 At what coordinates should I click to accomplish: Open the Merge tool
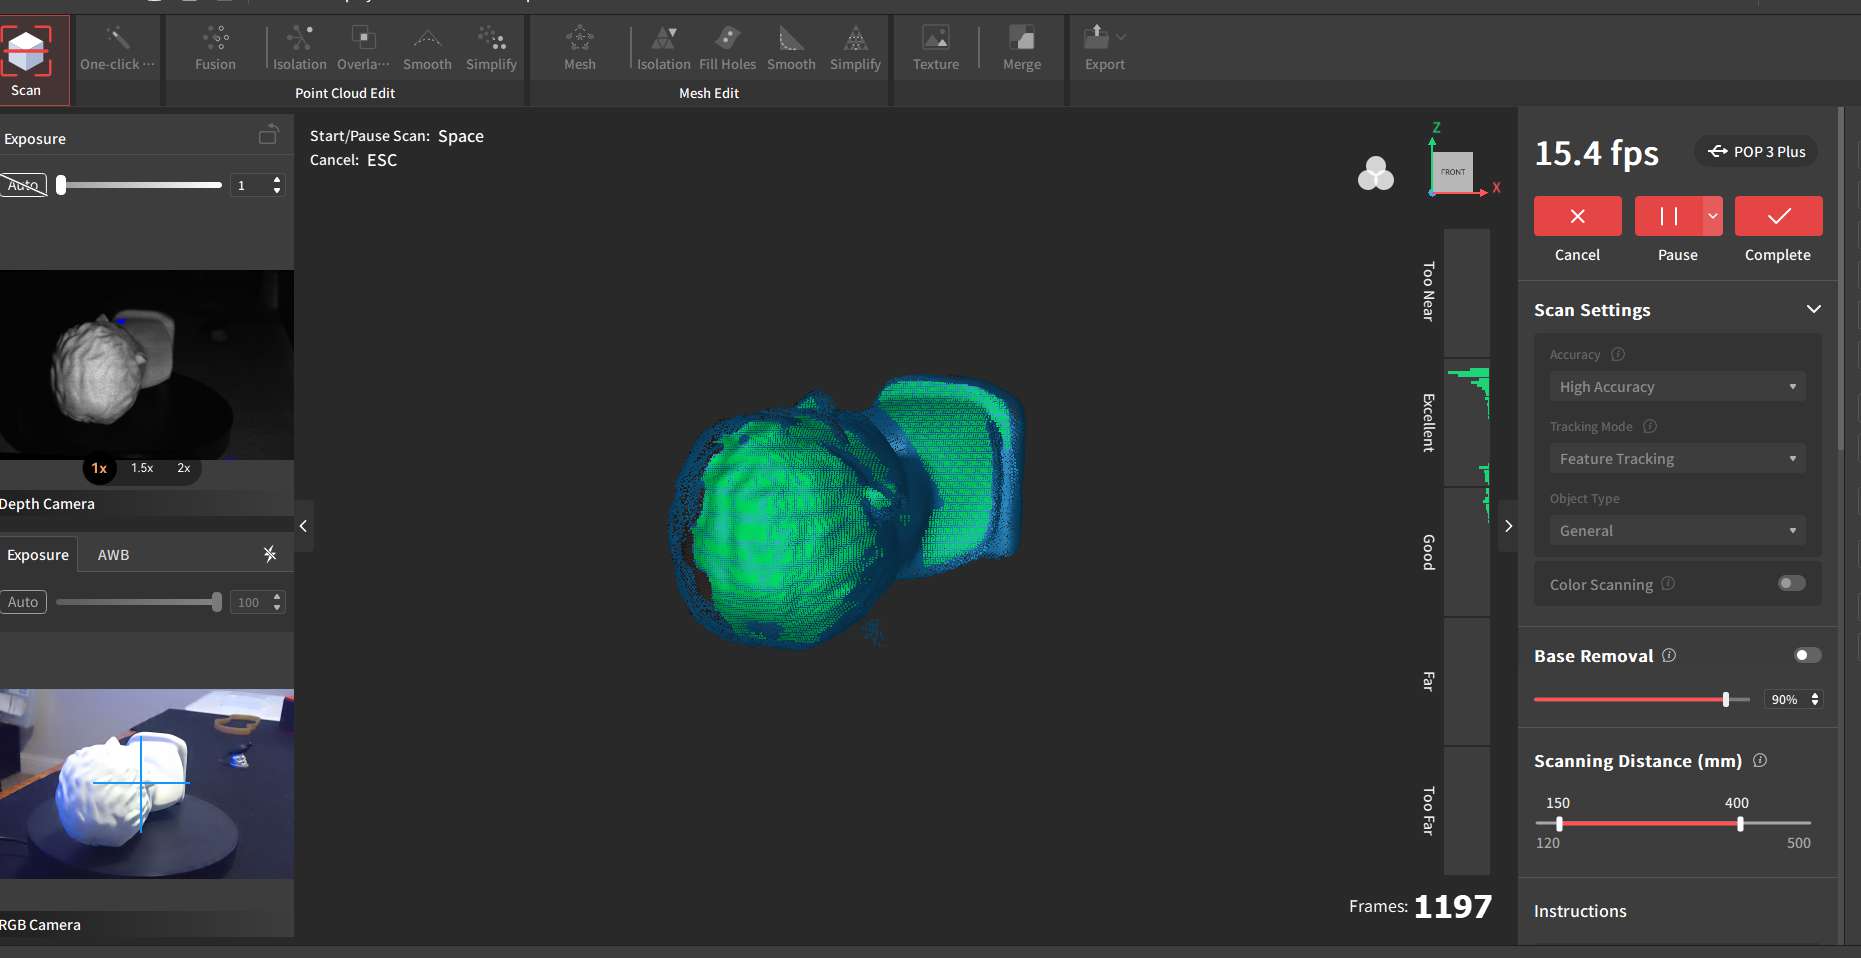pos(1021,47)
